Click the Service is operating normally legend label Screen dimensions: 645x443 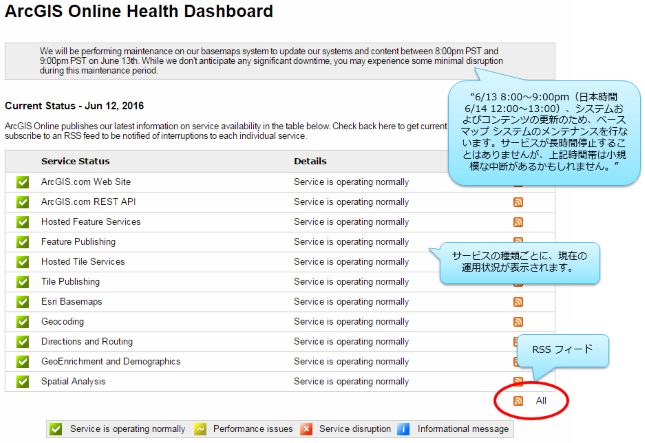[128, 429]
